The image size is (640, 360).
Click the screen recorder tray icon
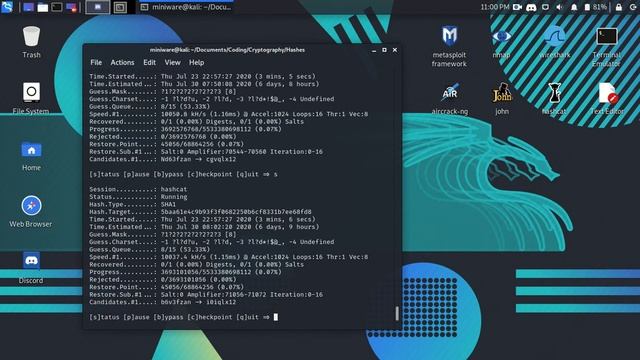point(517,7)
